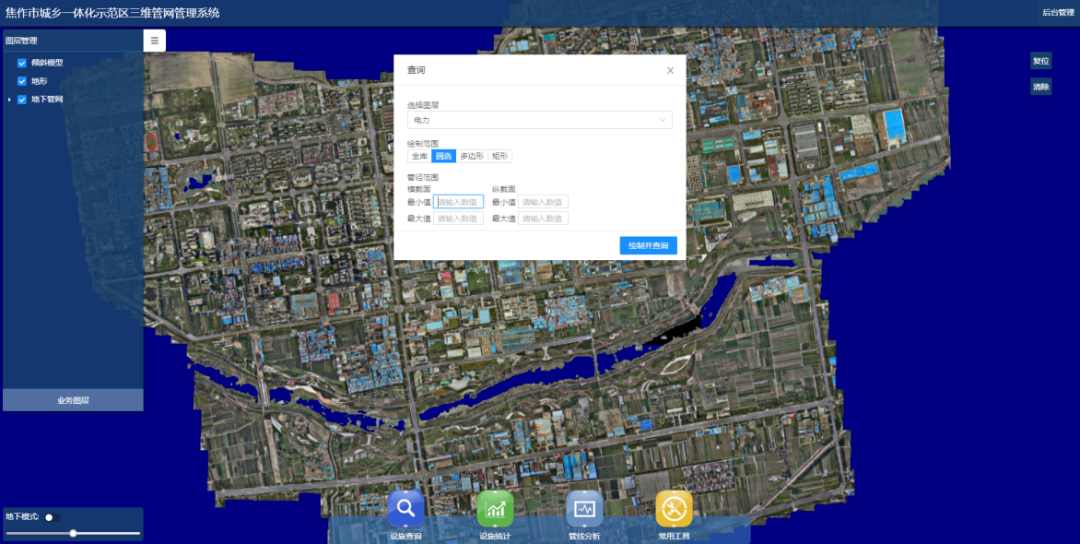The width and height of the screenshot is (1080, 544).
Task: Uncheck the 倾斜模型 layer checkbox
Action: [22, 63]
